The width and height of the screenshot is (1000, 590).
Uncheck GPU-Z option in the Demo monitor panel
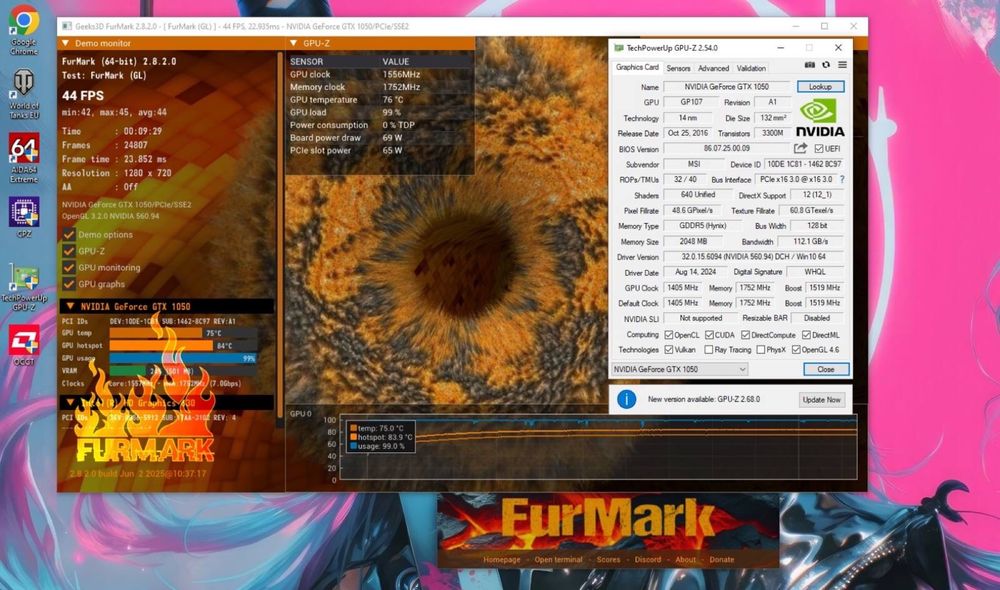pos(69,251)
